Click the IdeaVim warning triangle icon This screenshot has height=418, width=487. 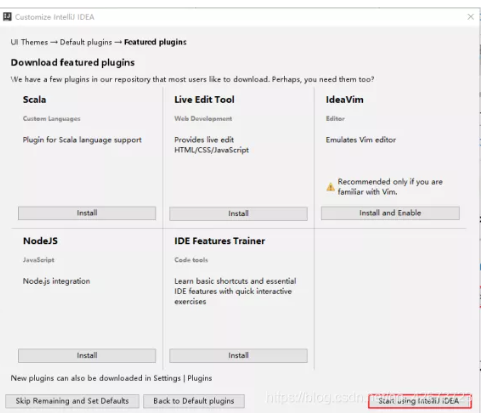330,187
